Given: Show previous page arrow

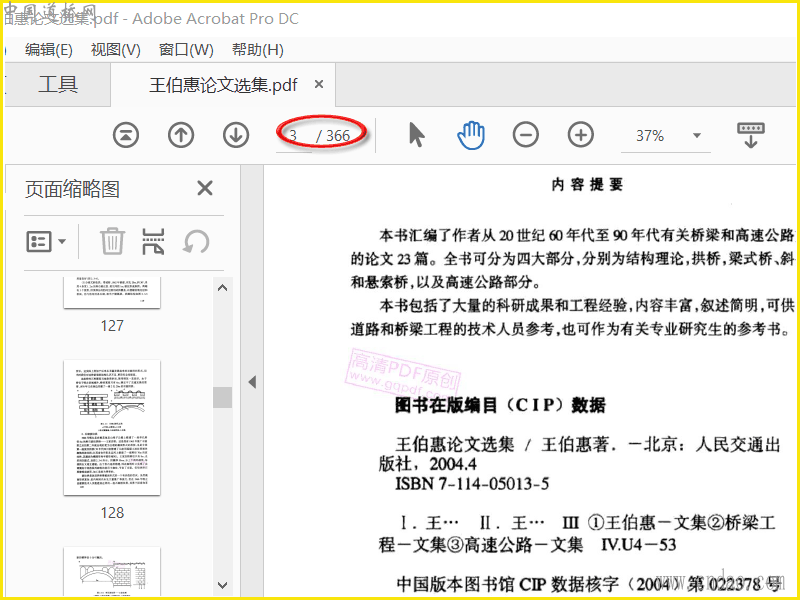Looking at the screenshot, I should tap(181, 135).
